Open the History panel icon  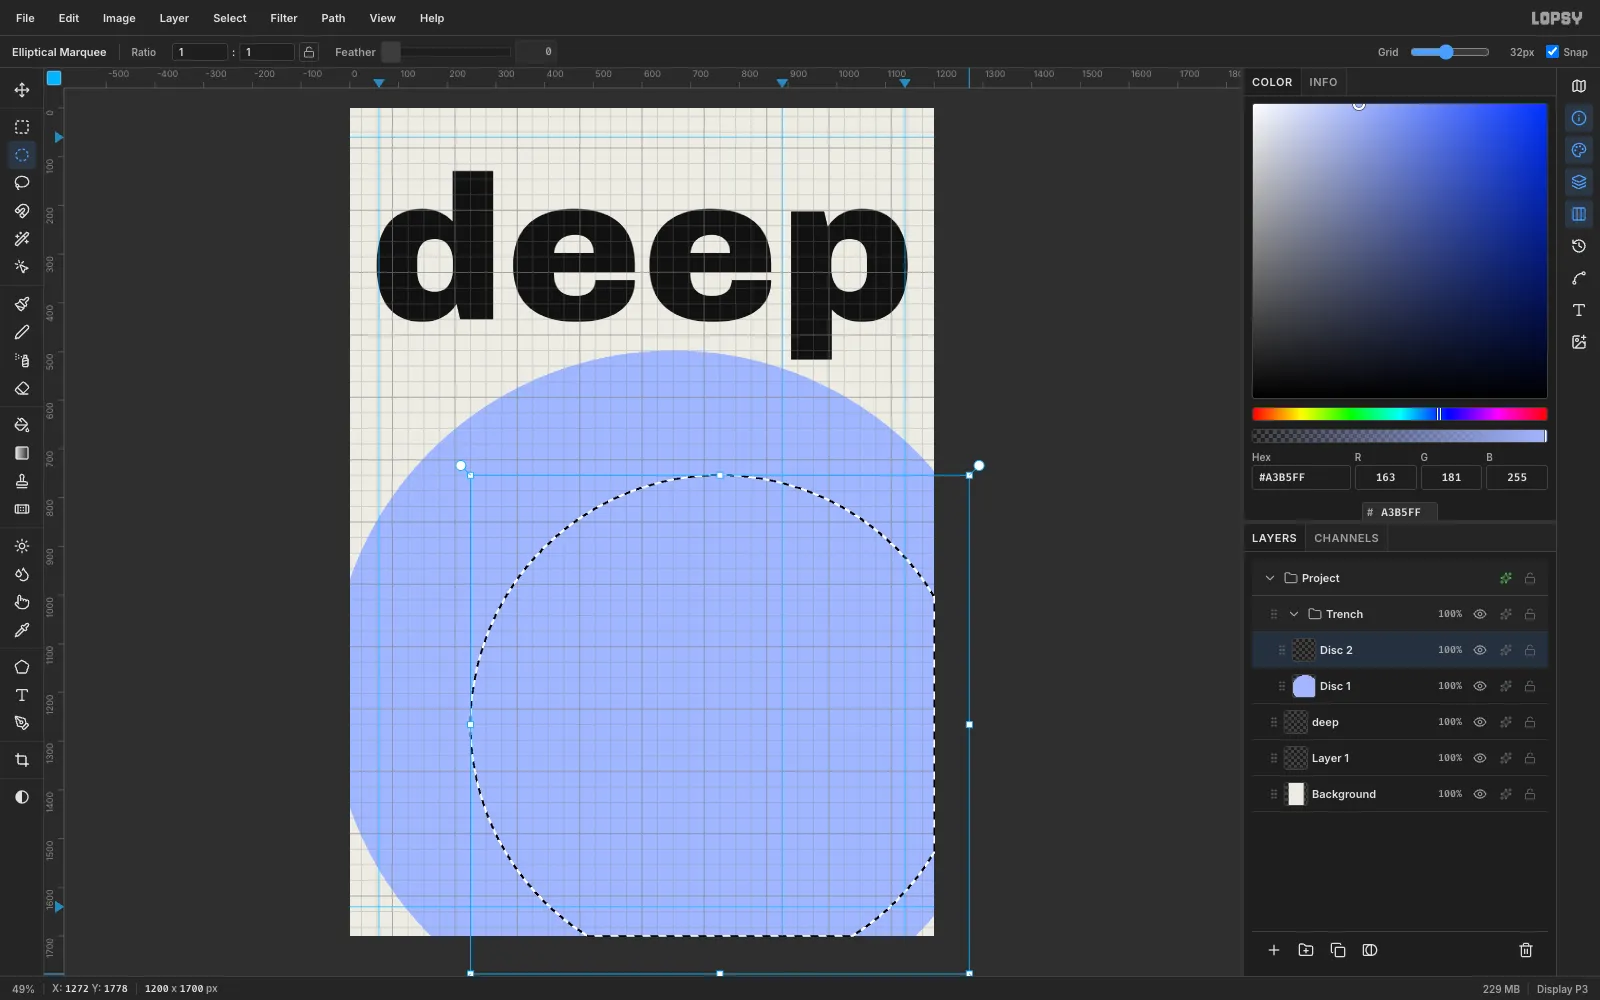(1579, 246)
